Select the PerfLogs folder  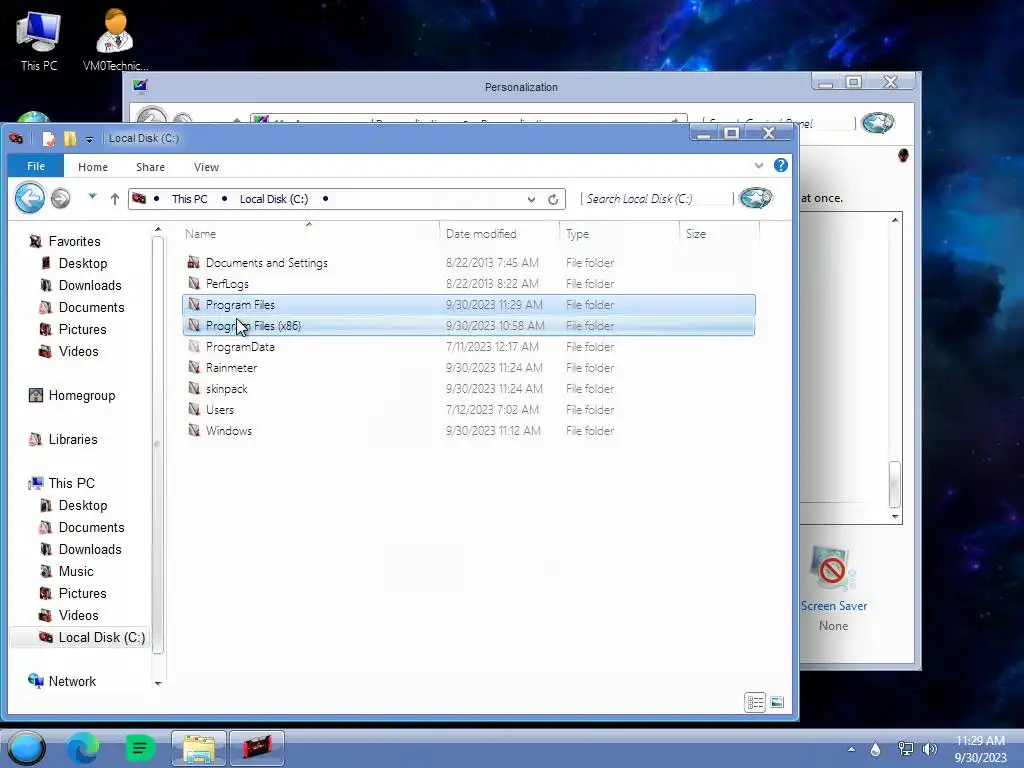click(468, 283)
